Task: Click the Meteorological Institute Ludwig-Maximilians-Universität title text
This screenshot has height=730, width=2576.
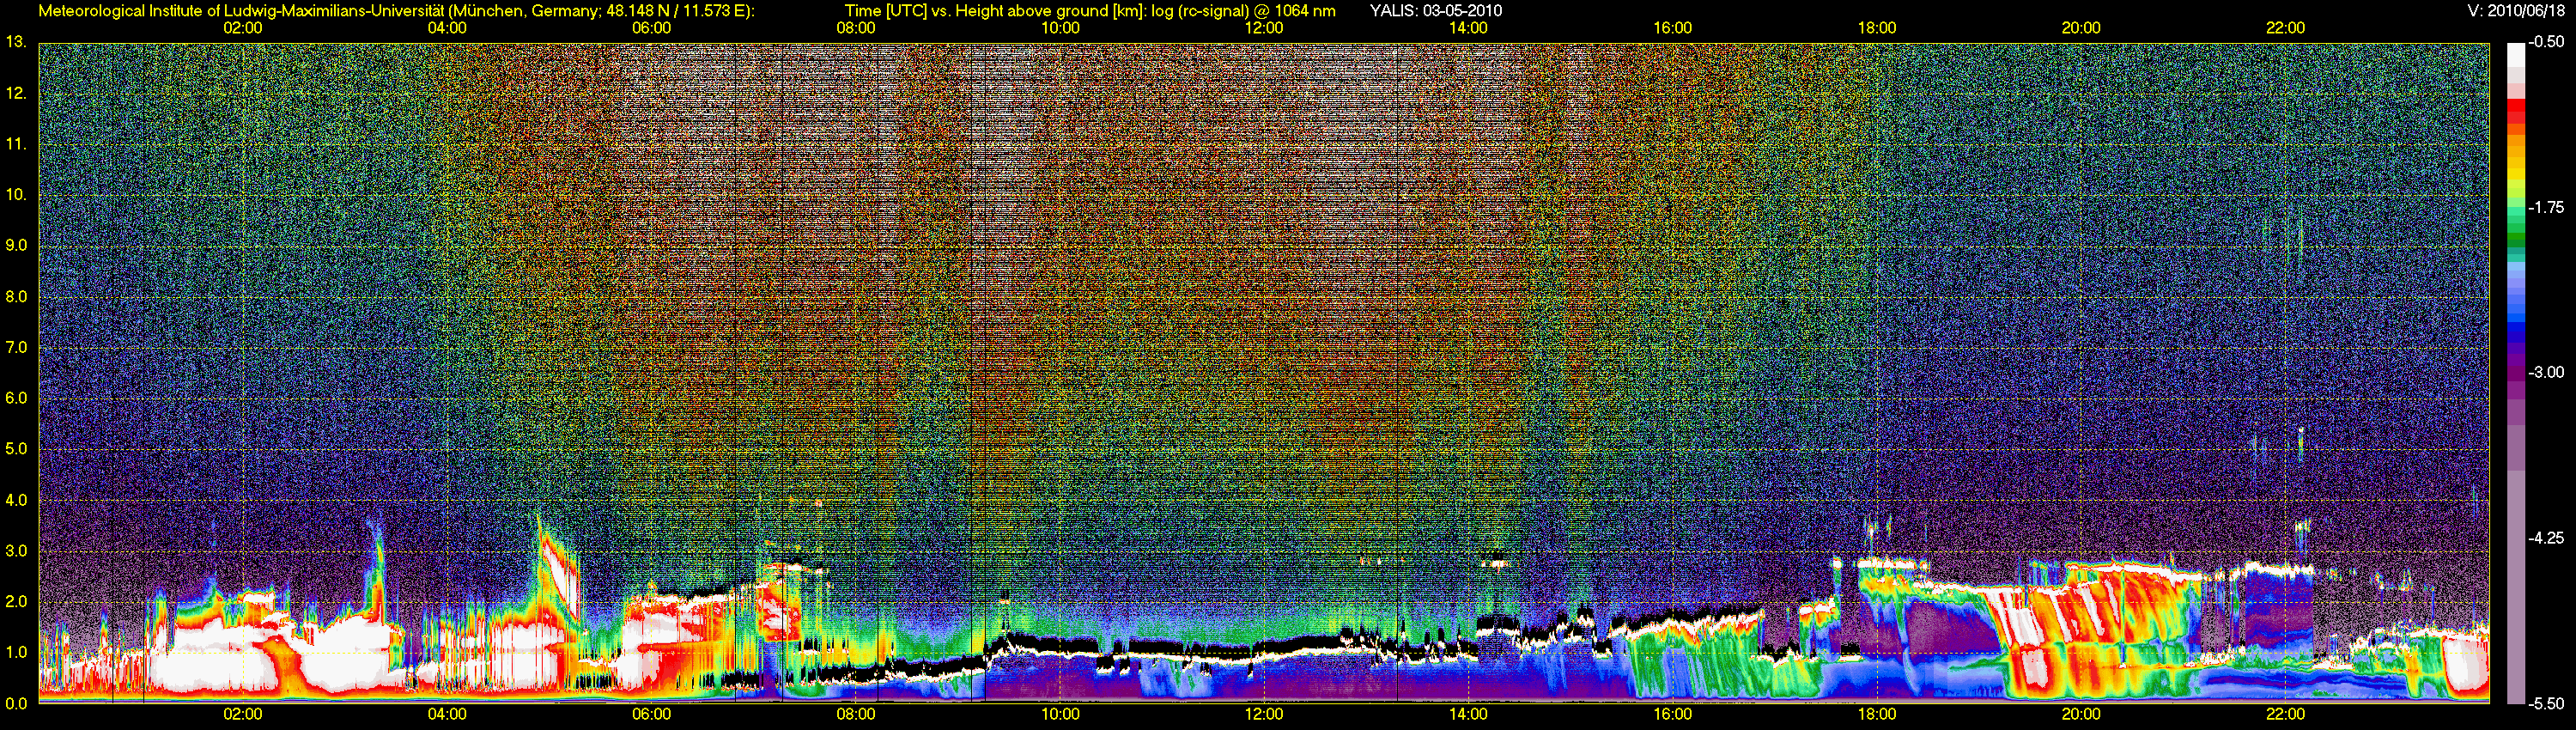Action: click(397, 11)
